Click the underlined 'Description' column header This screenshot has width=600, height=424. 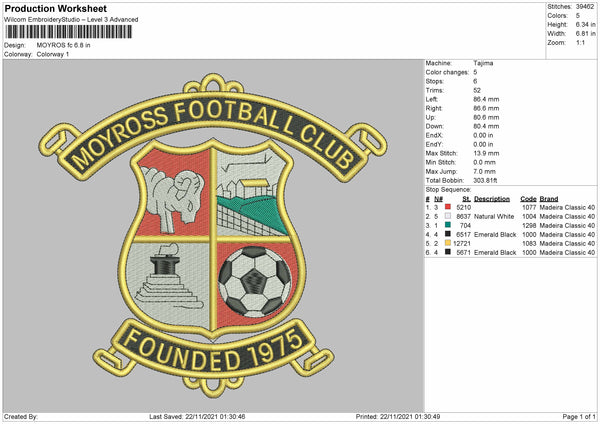[492, 199]
